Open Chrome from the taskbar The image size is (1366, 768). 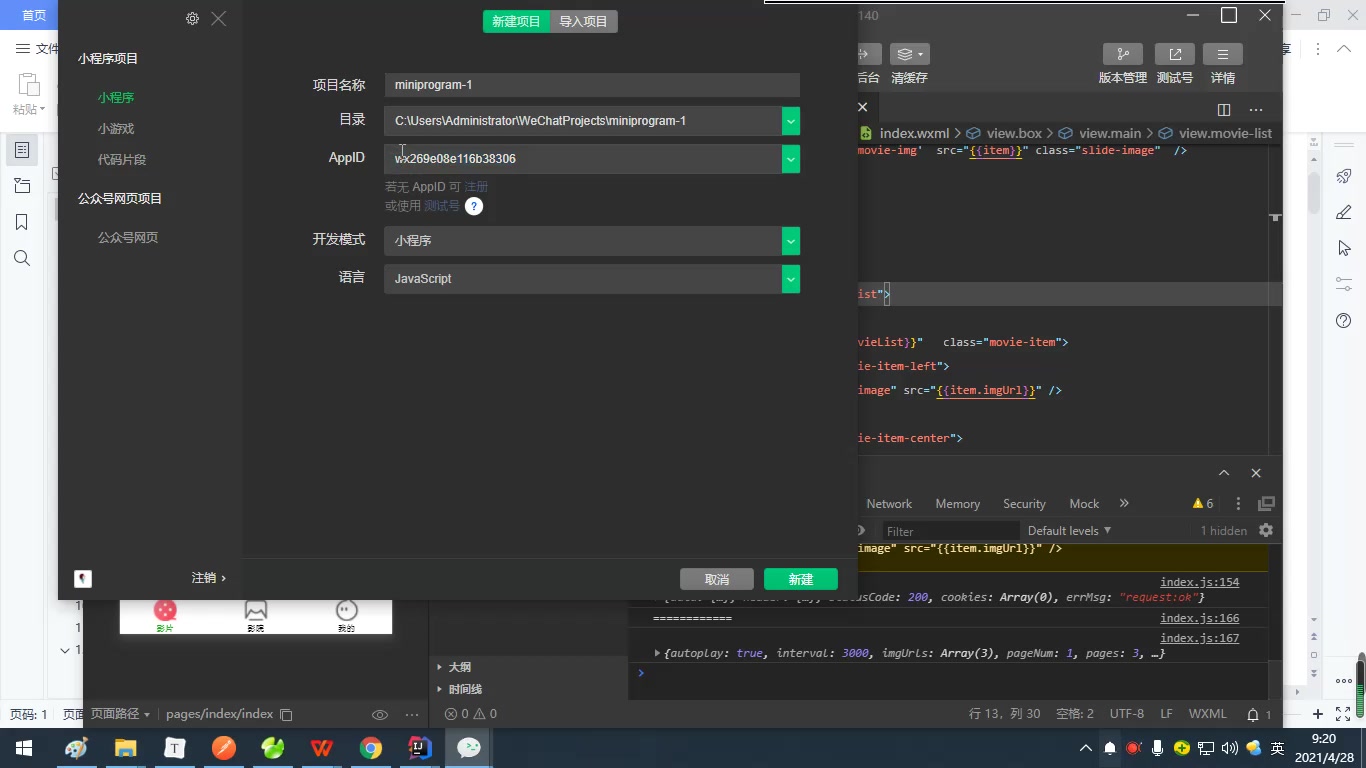[371, 748]
